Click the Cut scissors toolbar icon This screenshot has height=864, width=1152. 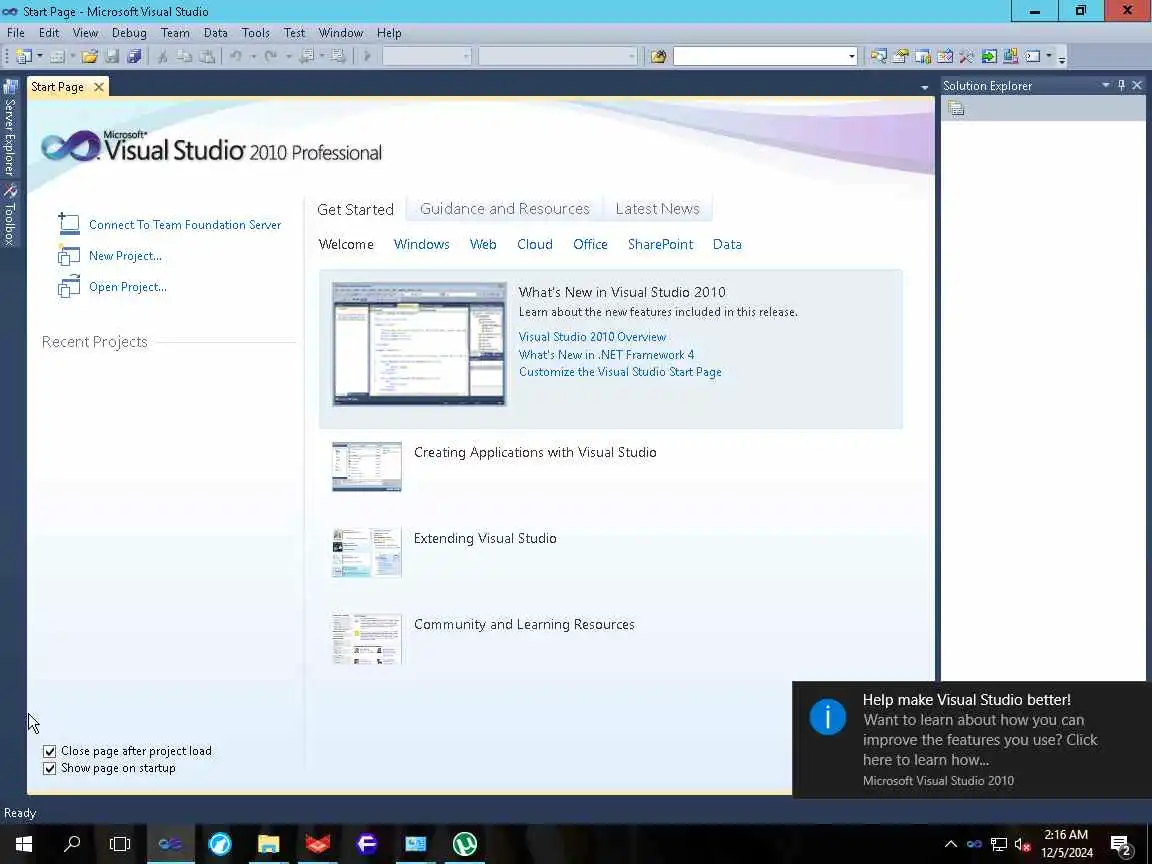coord(162,56)
